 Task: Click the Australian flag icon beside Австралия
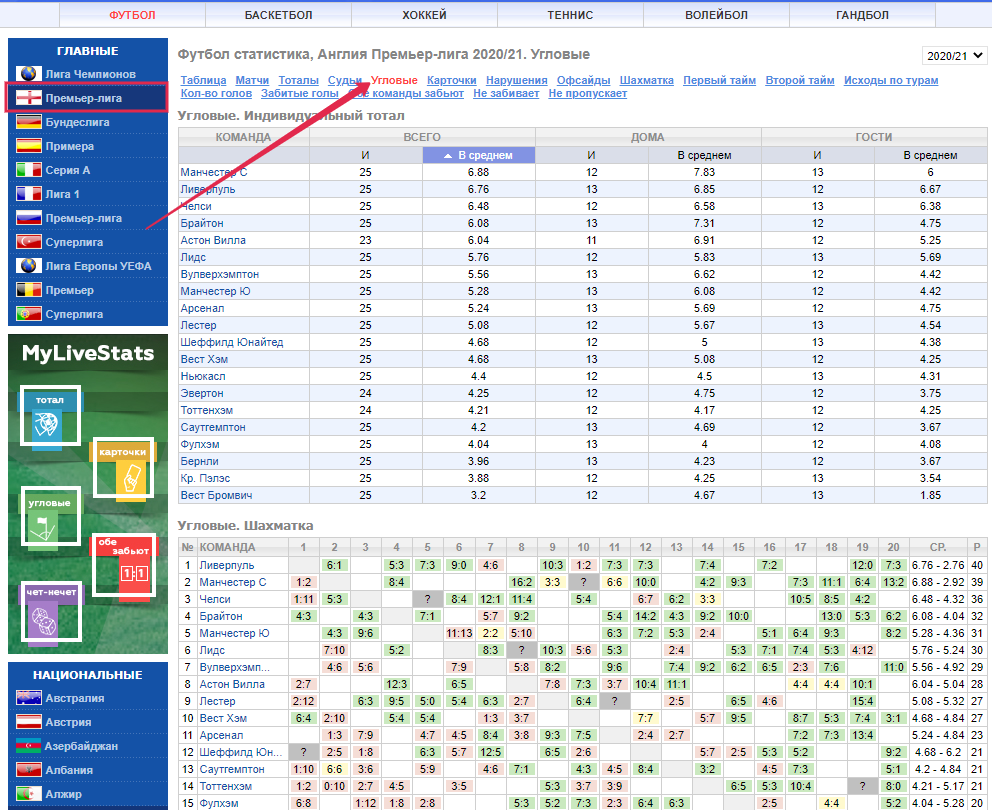pyautogui.click(x=29, y=698)
